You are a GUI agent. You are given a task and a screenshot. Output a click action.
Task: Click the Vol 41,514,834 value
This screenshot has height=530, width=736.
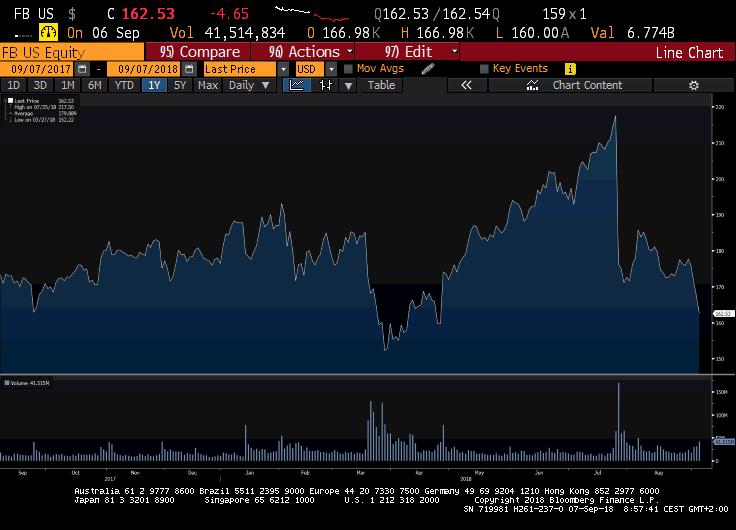[227, 33]
